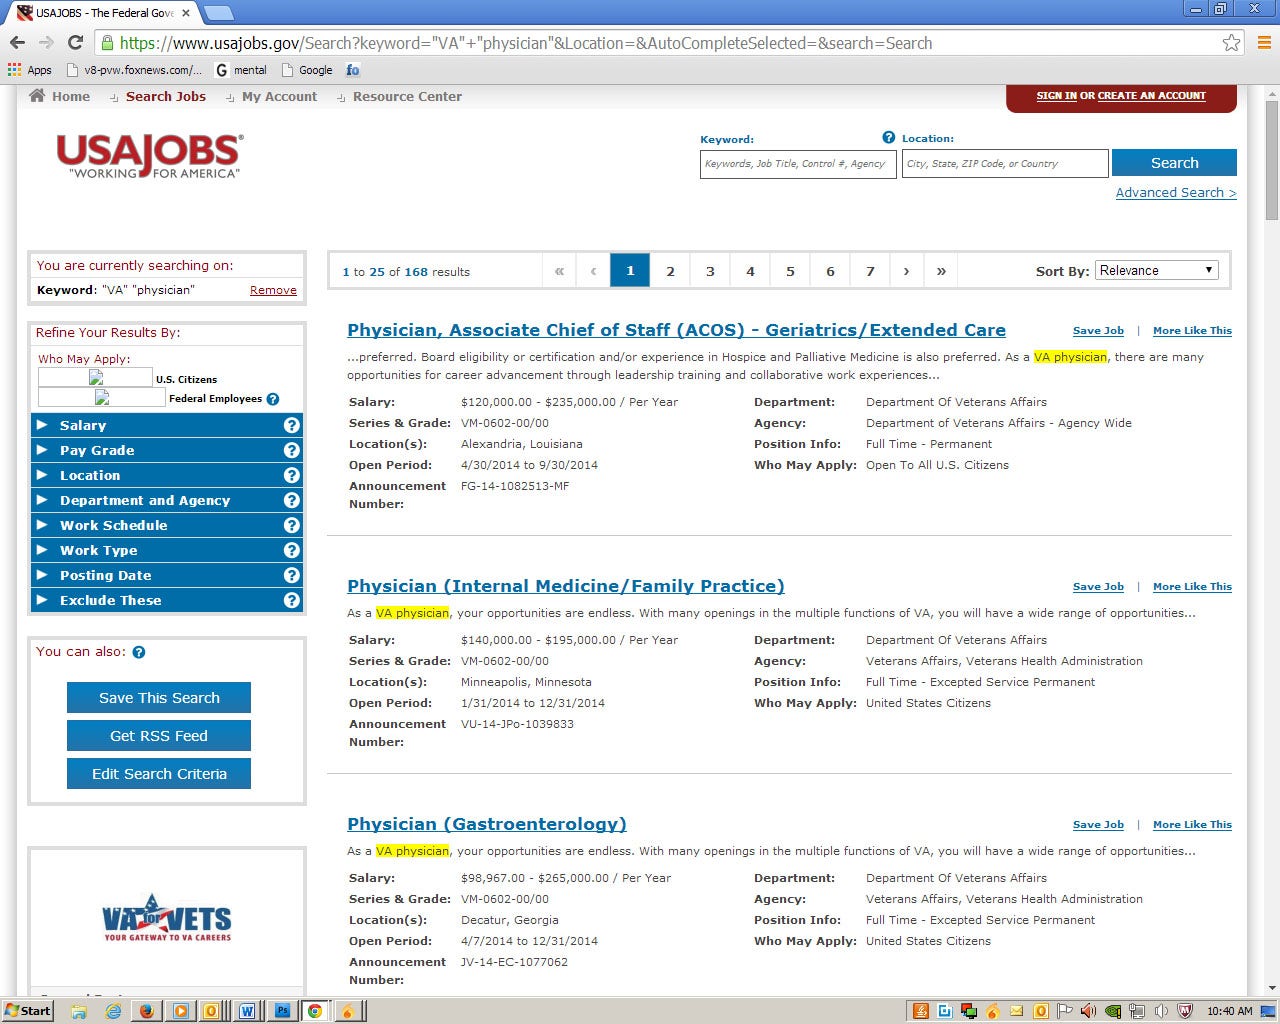Viewport: 1280px width, 1024px height.
Task: Open help icon beside Federal Employees
Action: (x=273, y=399)
